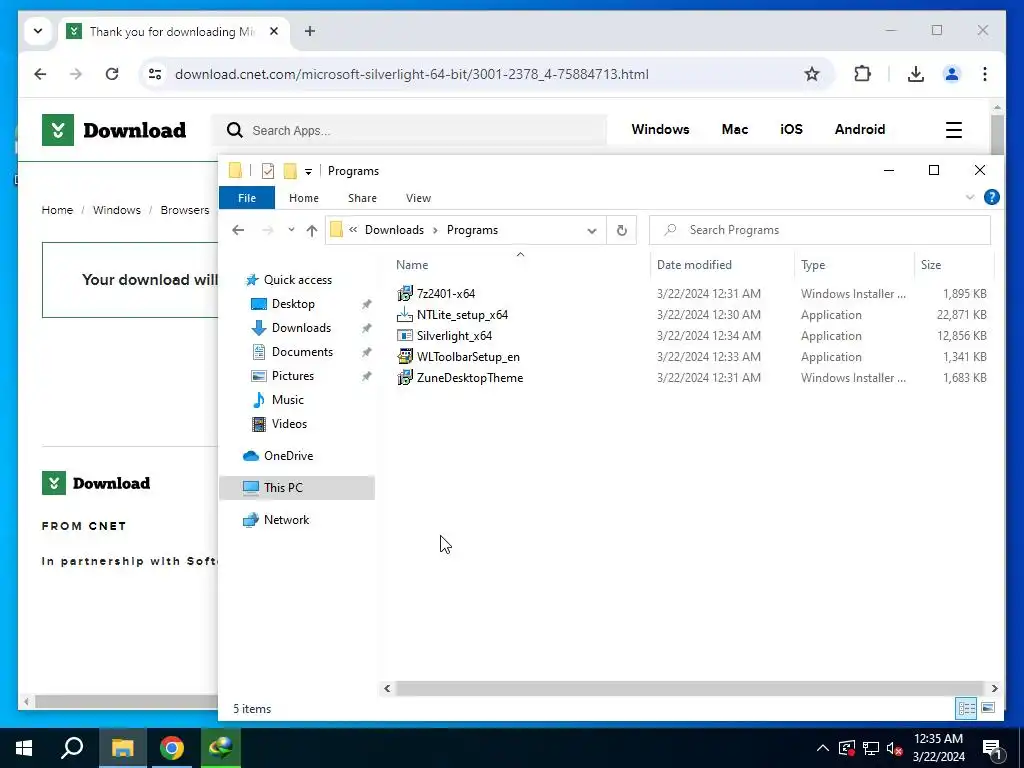This screenshot has height=768, width=1024.
Task: Close the Chrome tab for CNET
Action: tap(274, 31)
